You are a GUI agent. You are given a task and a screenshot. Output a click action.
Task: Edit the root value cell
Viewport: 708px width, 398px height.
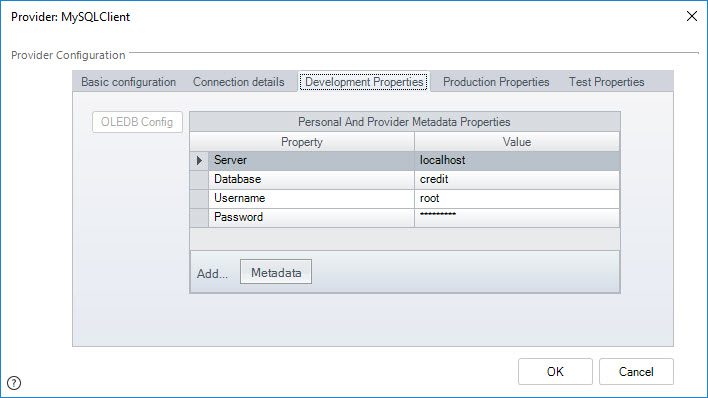tap(517, 198)
